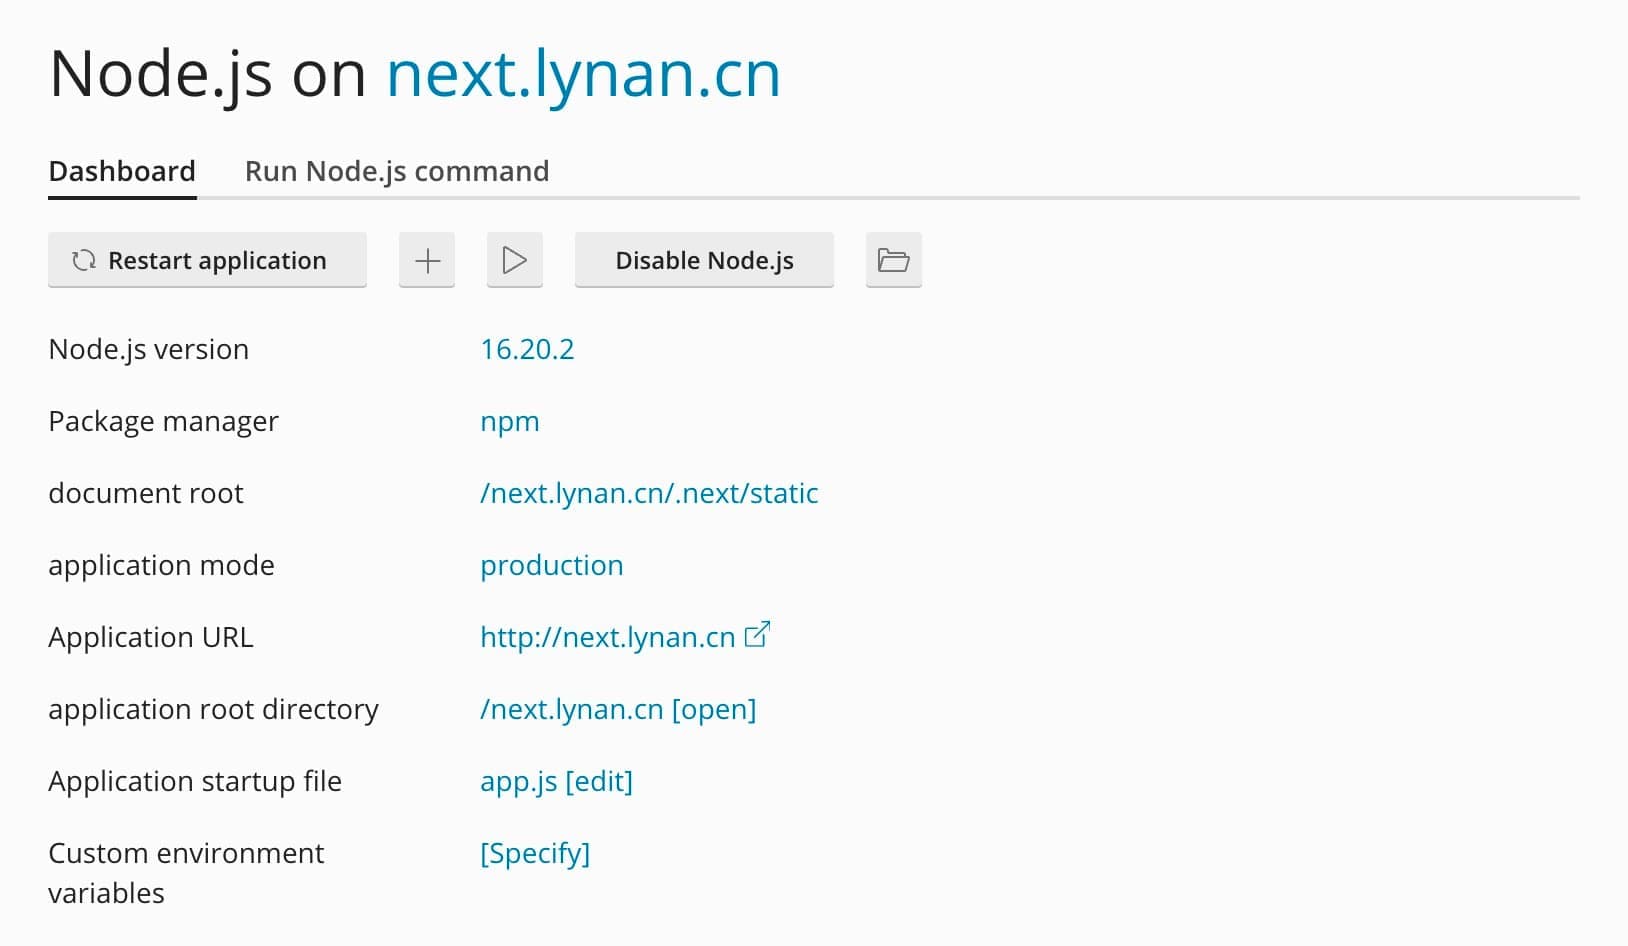The height and width of the screenshot is (946, 1628).
Task: Switch to the Dashboard tab
Action: click(122, 171)
